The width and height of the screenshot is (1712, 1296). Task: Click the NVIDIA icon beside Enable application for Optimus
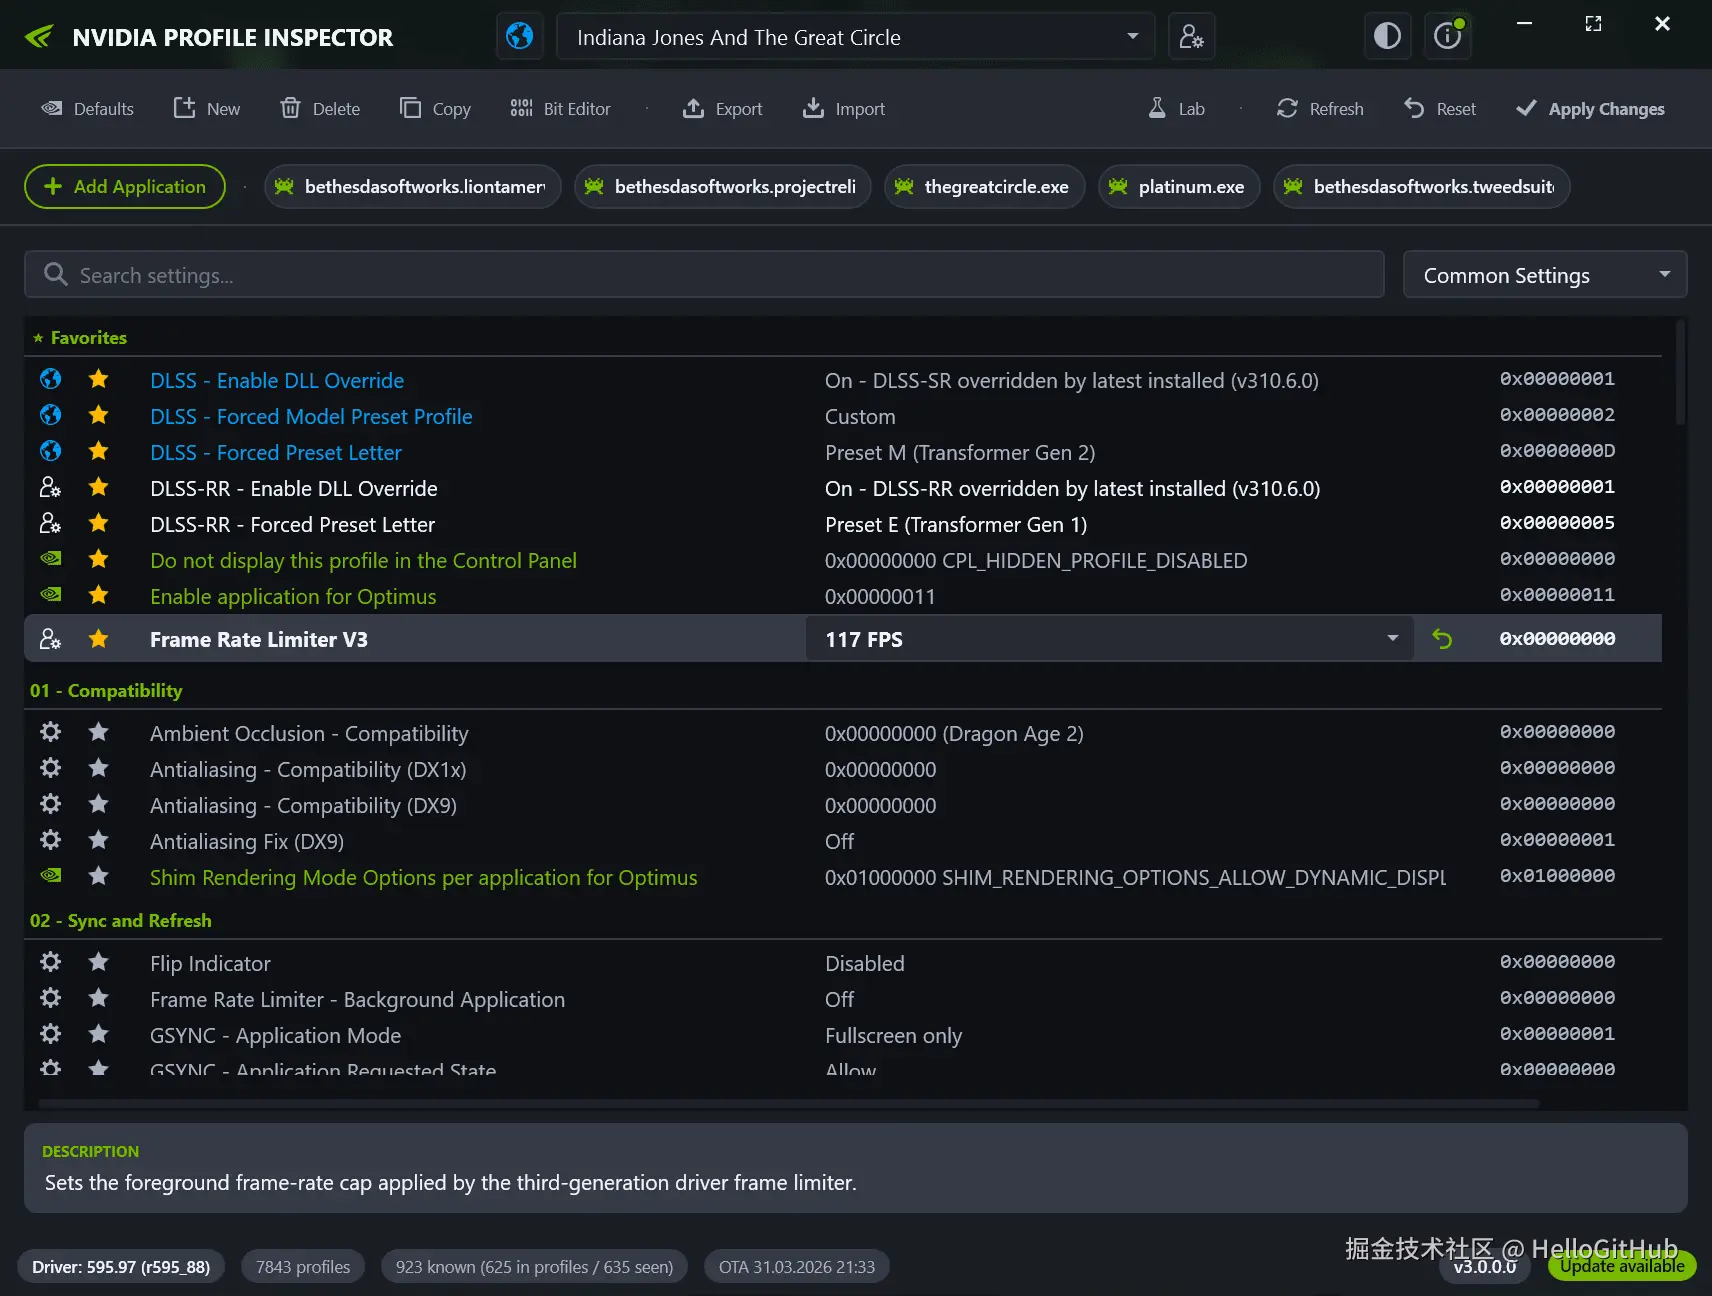coord(50,595)
